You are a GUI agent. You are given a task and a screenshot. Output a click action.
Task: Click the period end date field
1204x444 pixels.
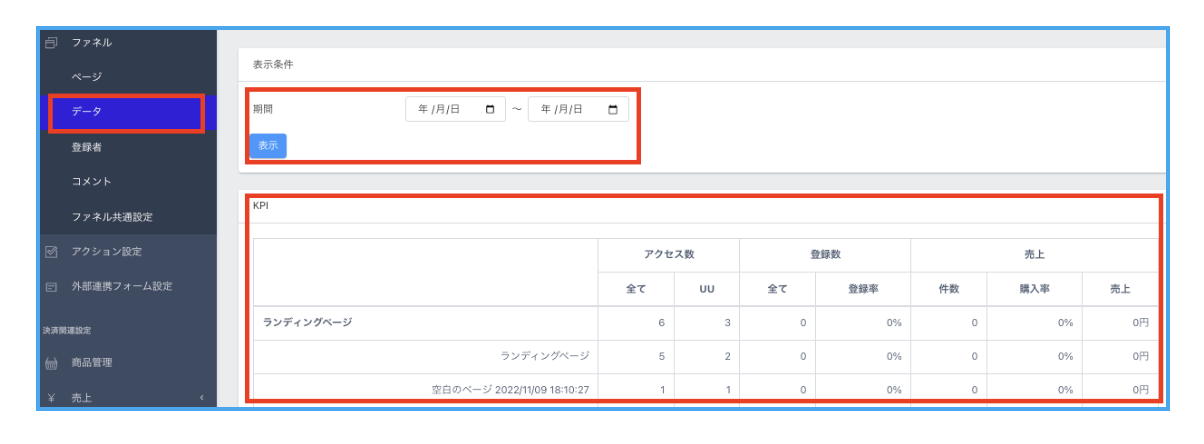point(568,110)
